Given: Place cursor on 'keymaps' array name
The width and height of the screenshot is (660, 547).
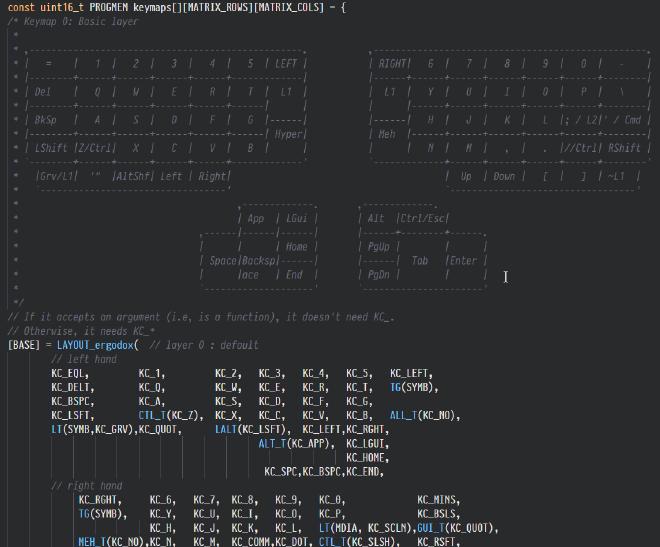Looking at the screenshot, I should pos(152,8).
